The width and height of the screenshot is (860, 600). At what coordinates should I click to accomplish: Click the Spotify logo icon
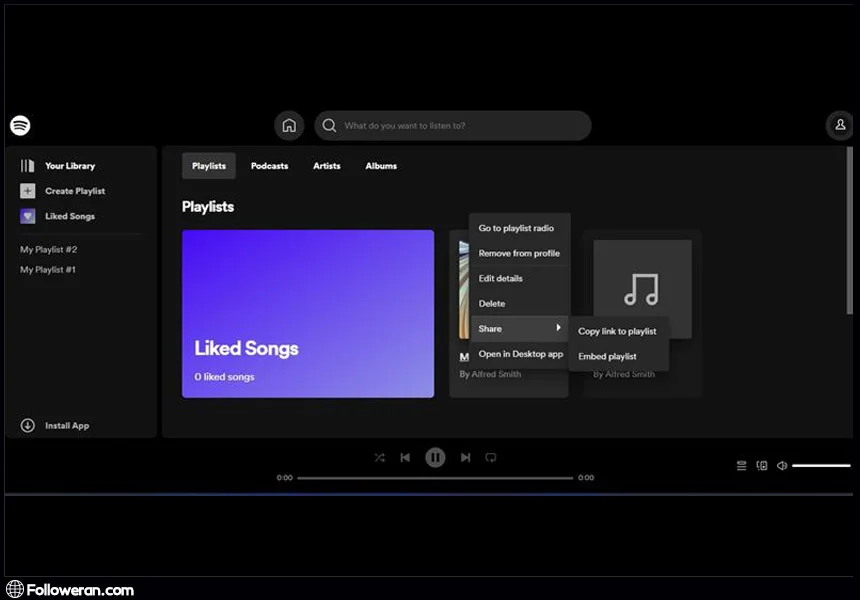(x=20, y=125)
